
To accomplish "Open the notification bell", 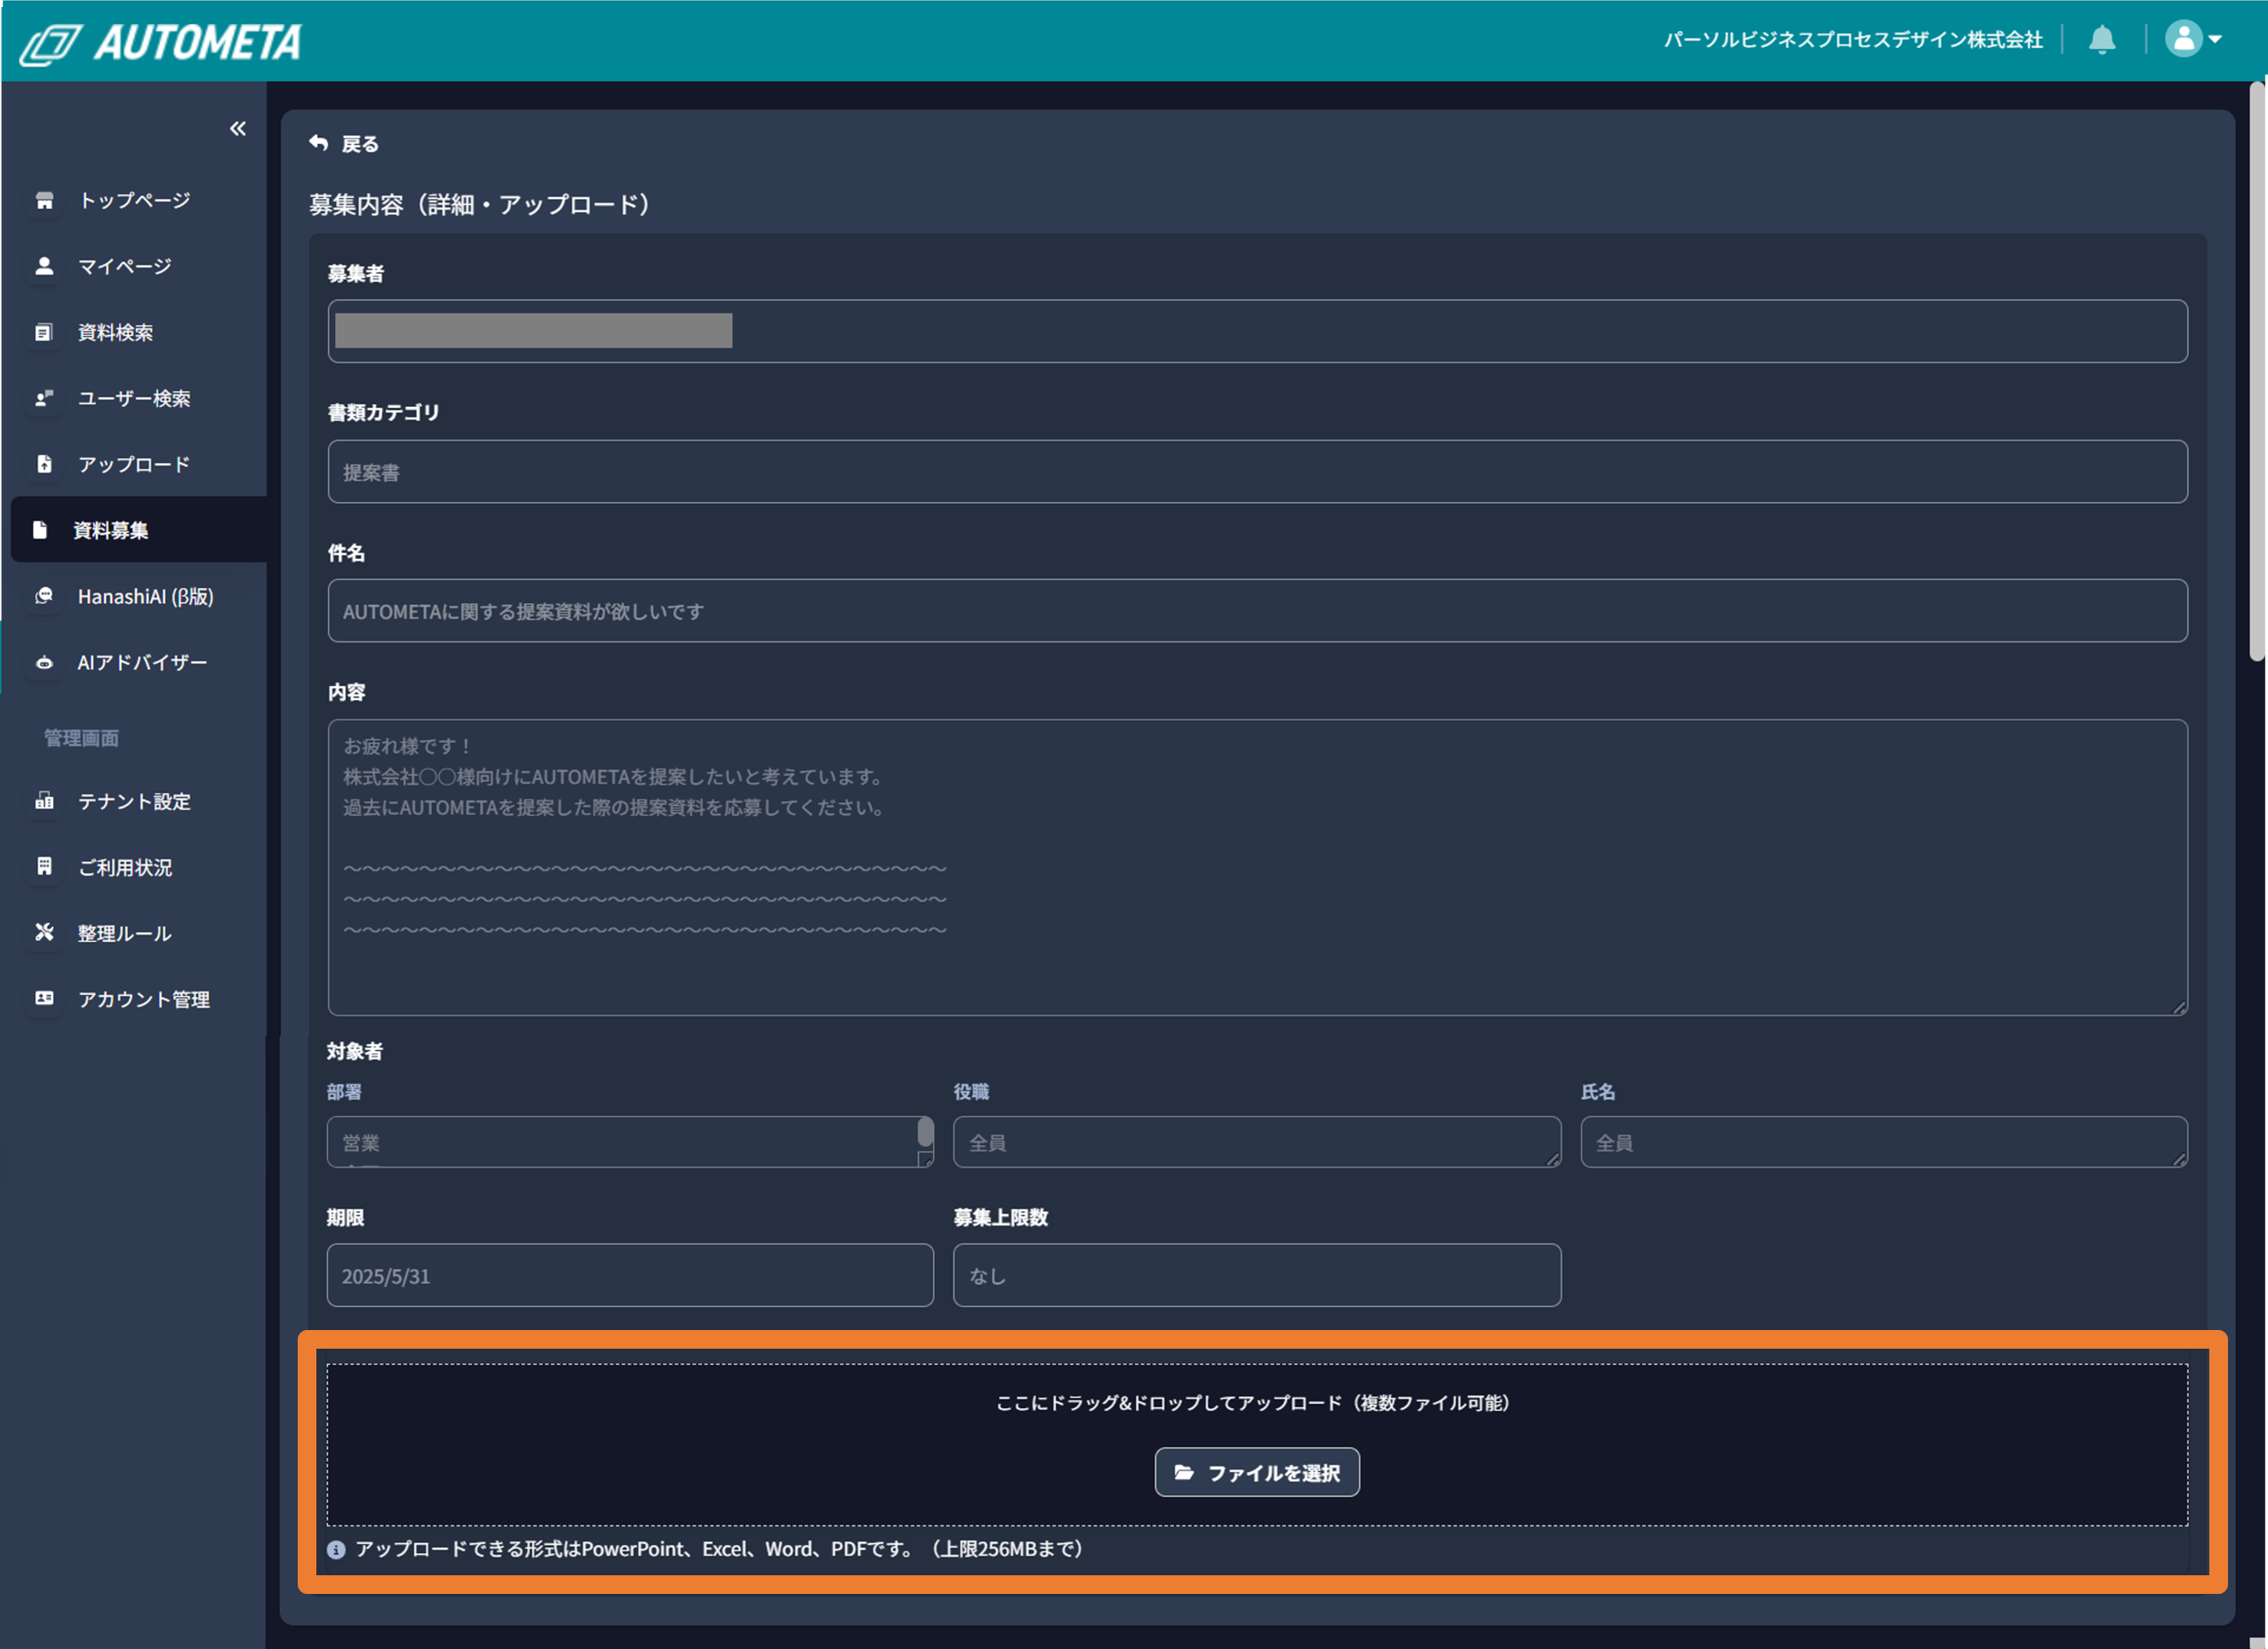I will click(x=2102, y=40).
